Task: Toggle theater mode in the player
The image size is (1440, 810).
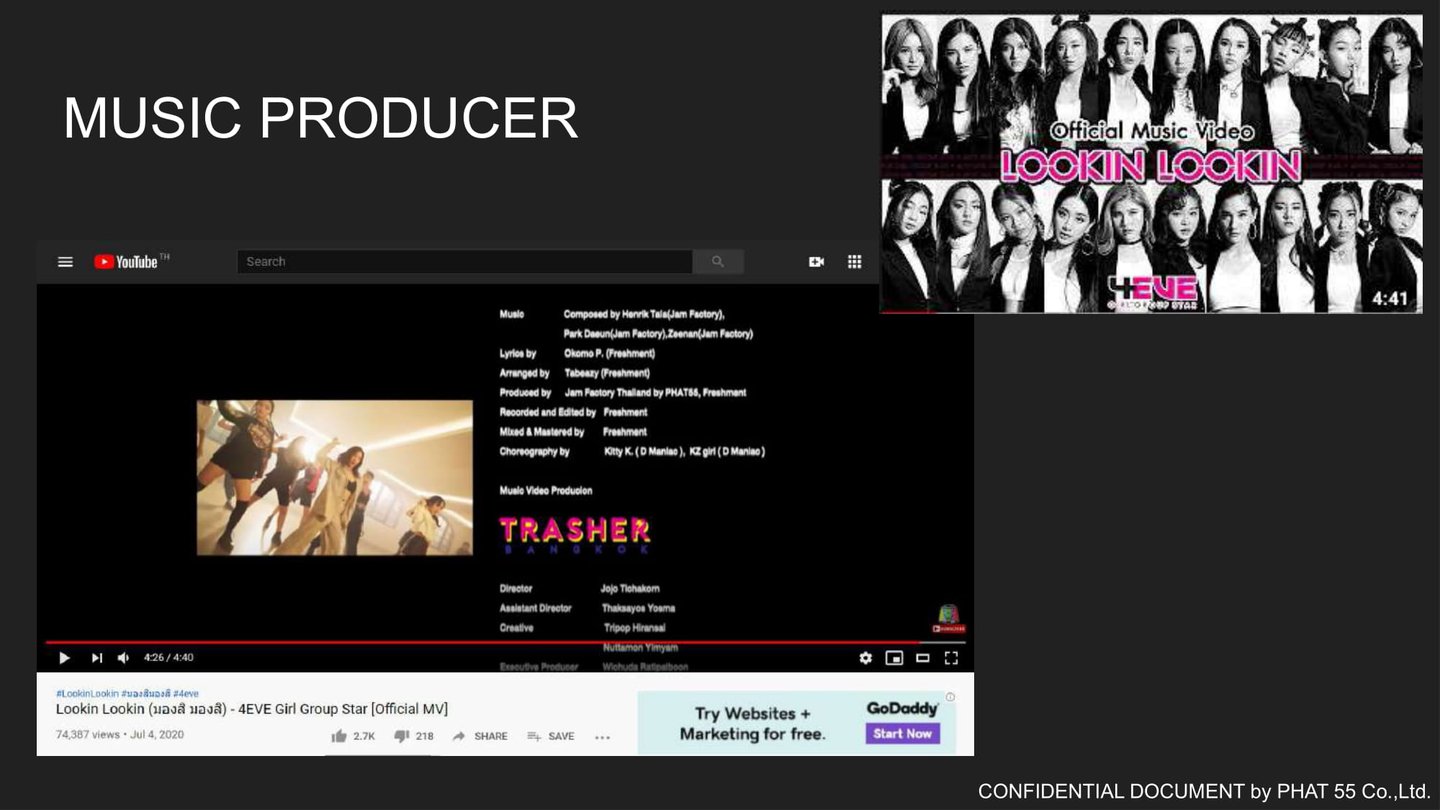Action: pyautogui.click(x=923, y=658)
